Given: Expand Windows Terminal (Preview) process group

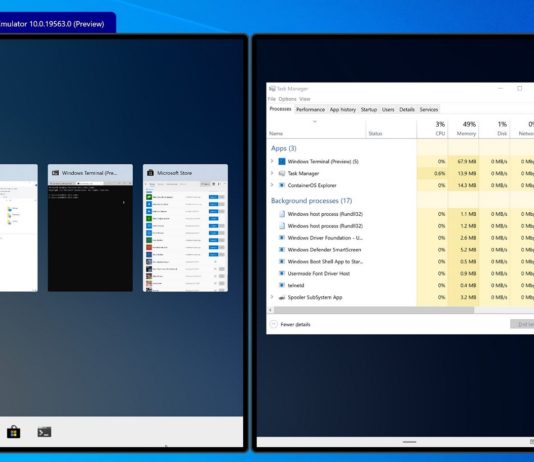Looking at the screenshot, I should (272, 161).
